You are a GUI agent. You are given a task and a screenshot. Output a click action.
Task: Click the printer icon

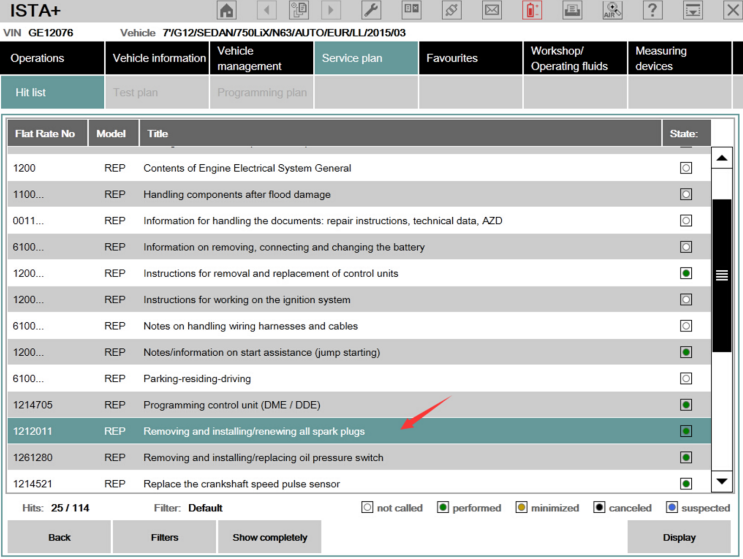[572, 11]
